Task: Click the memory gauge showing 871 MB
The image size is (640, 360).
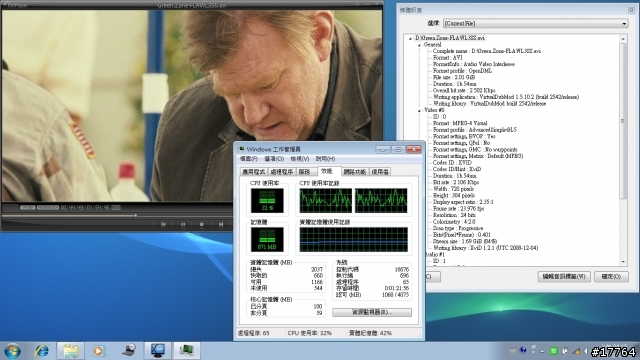Action: coord(267,240)
